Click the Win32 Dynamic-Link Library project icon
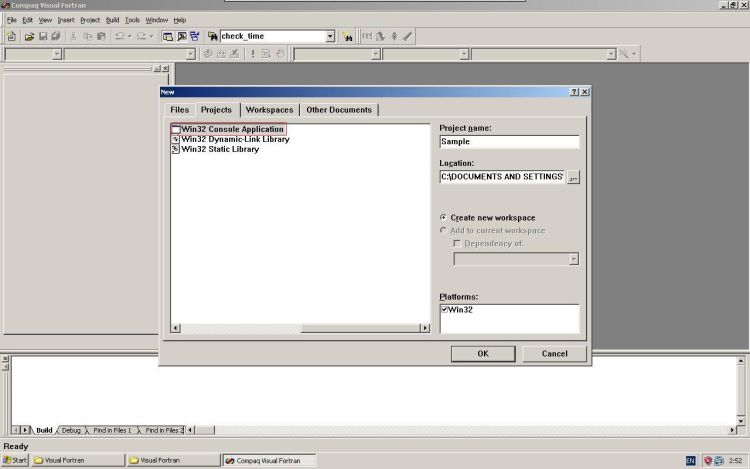 pyautogui.click(x=176, y=139)
